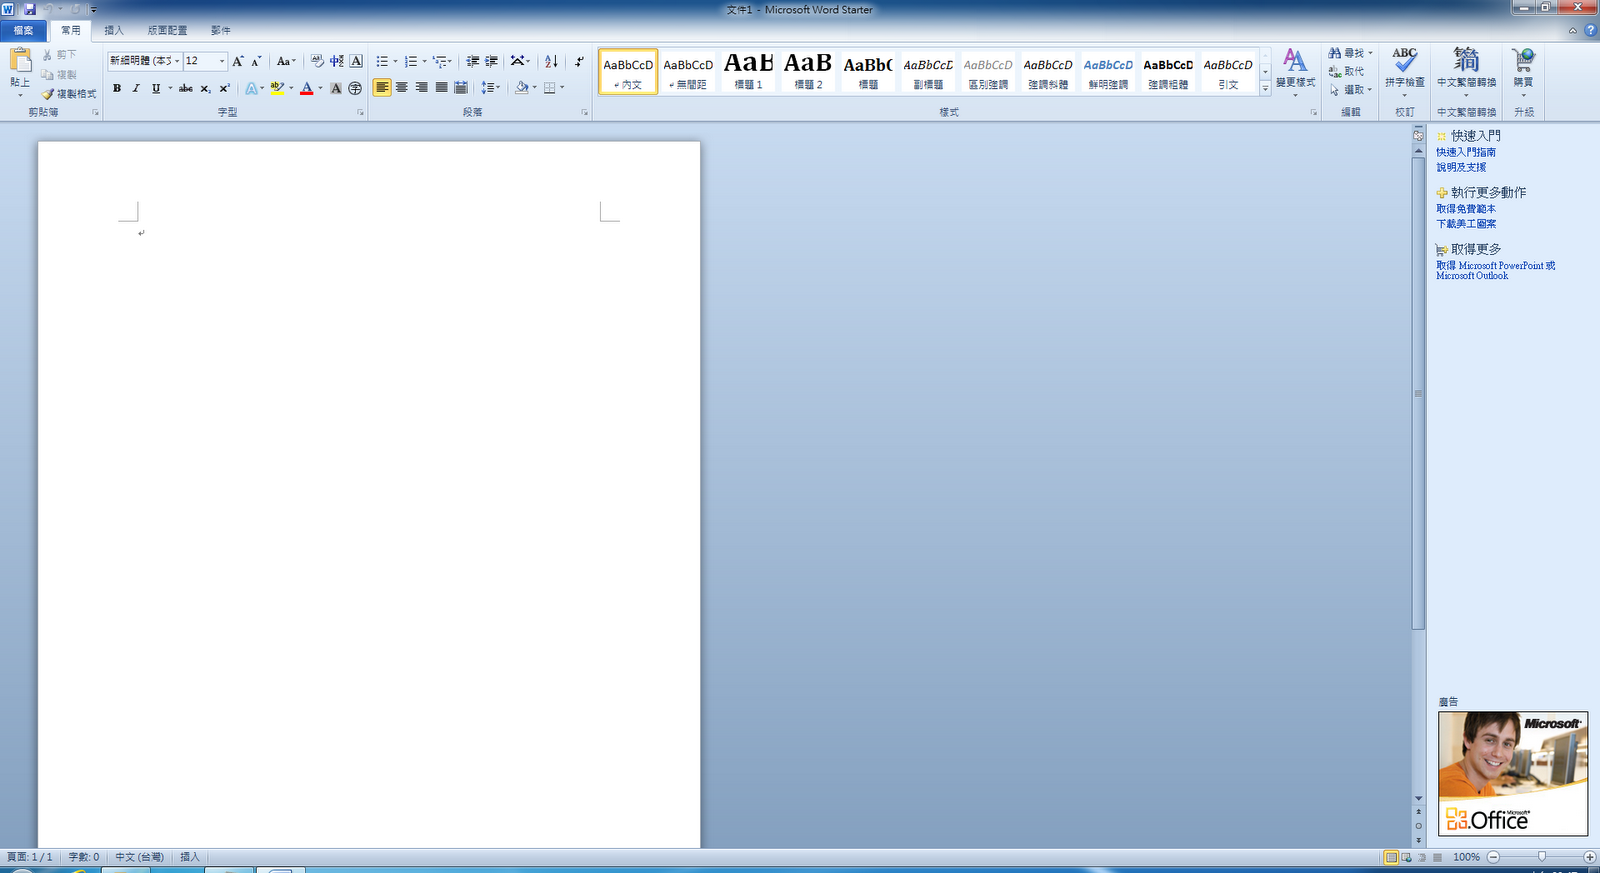Click the red font color button

coord(307,88)
